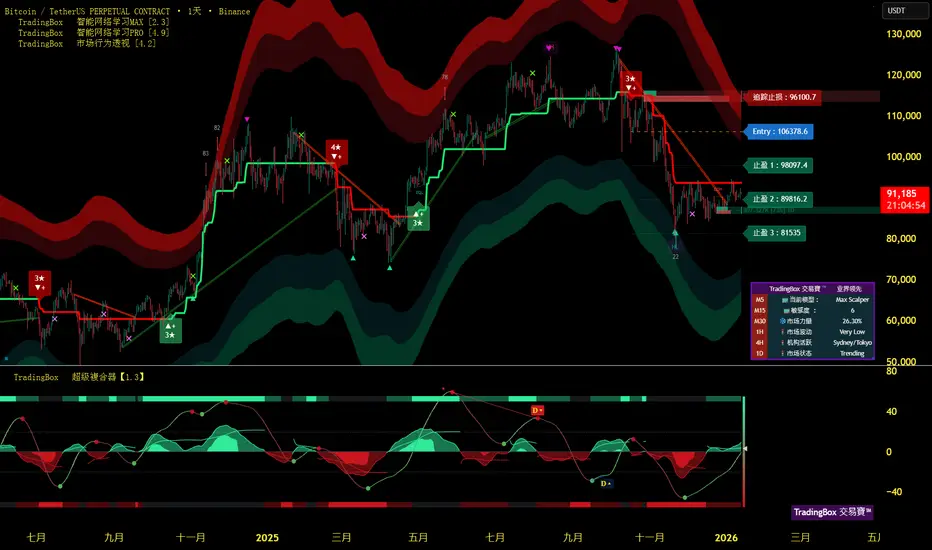Click the 70,000 price axis label
The width and height of the screenshot is (932, 550).
pyautogui.click(x=901, y=279)
